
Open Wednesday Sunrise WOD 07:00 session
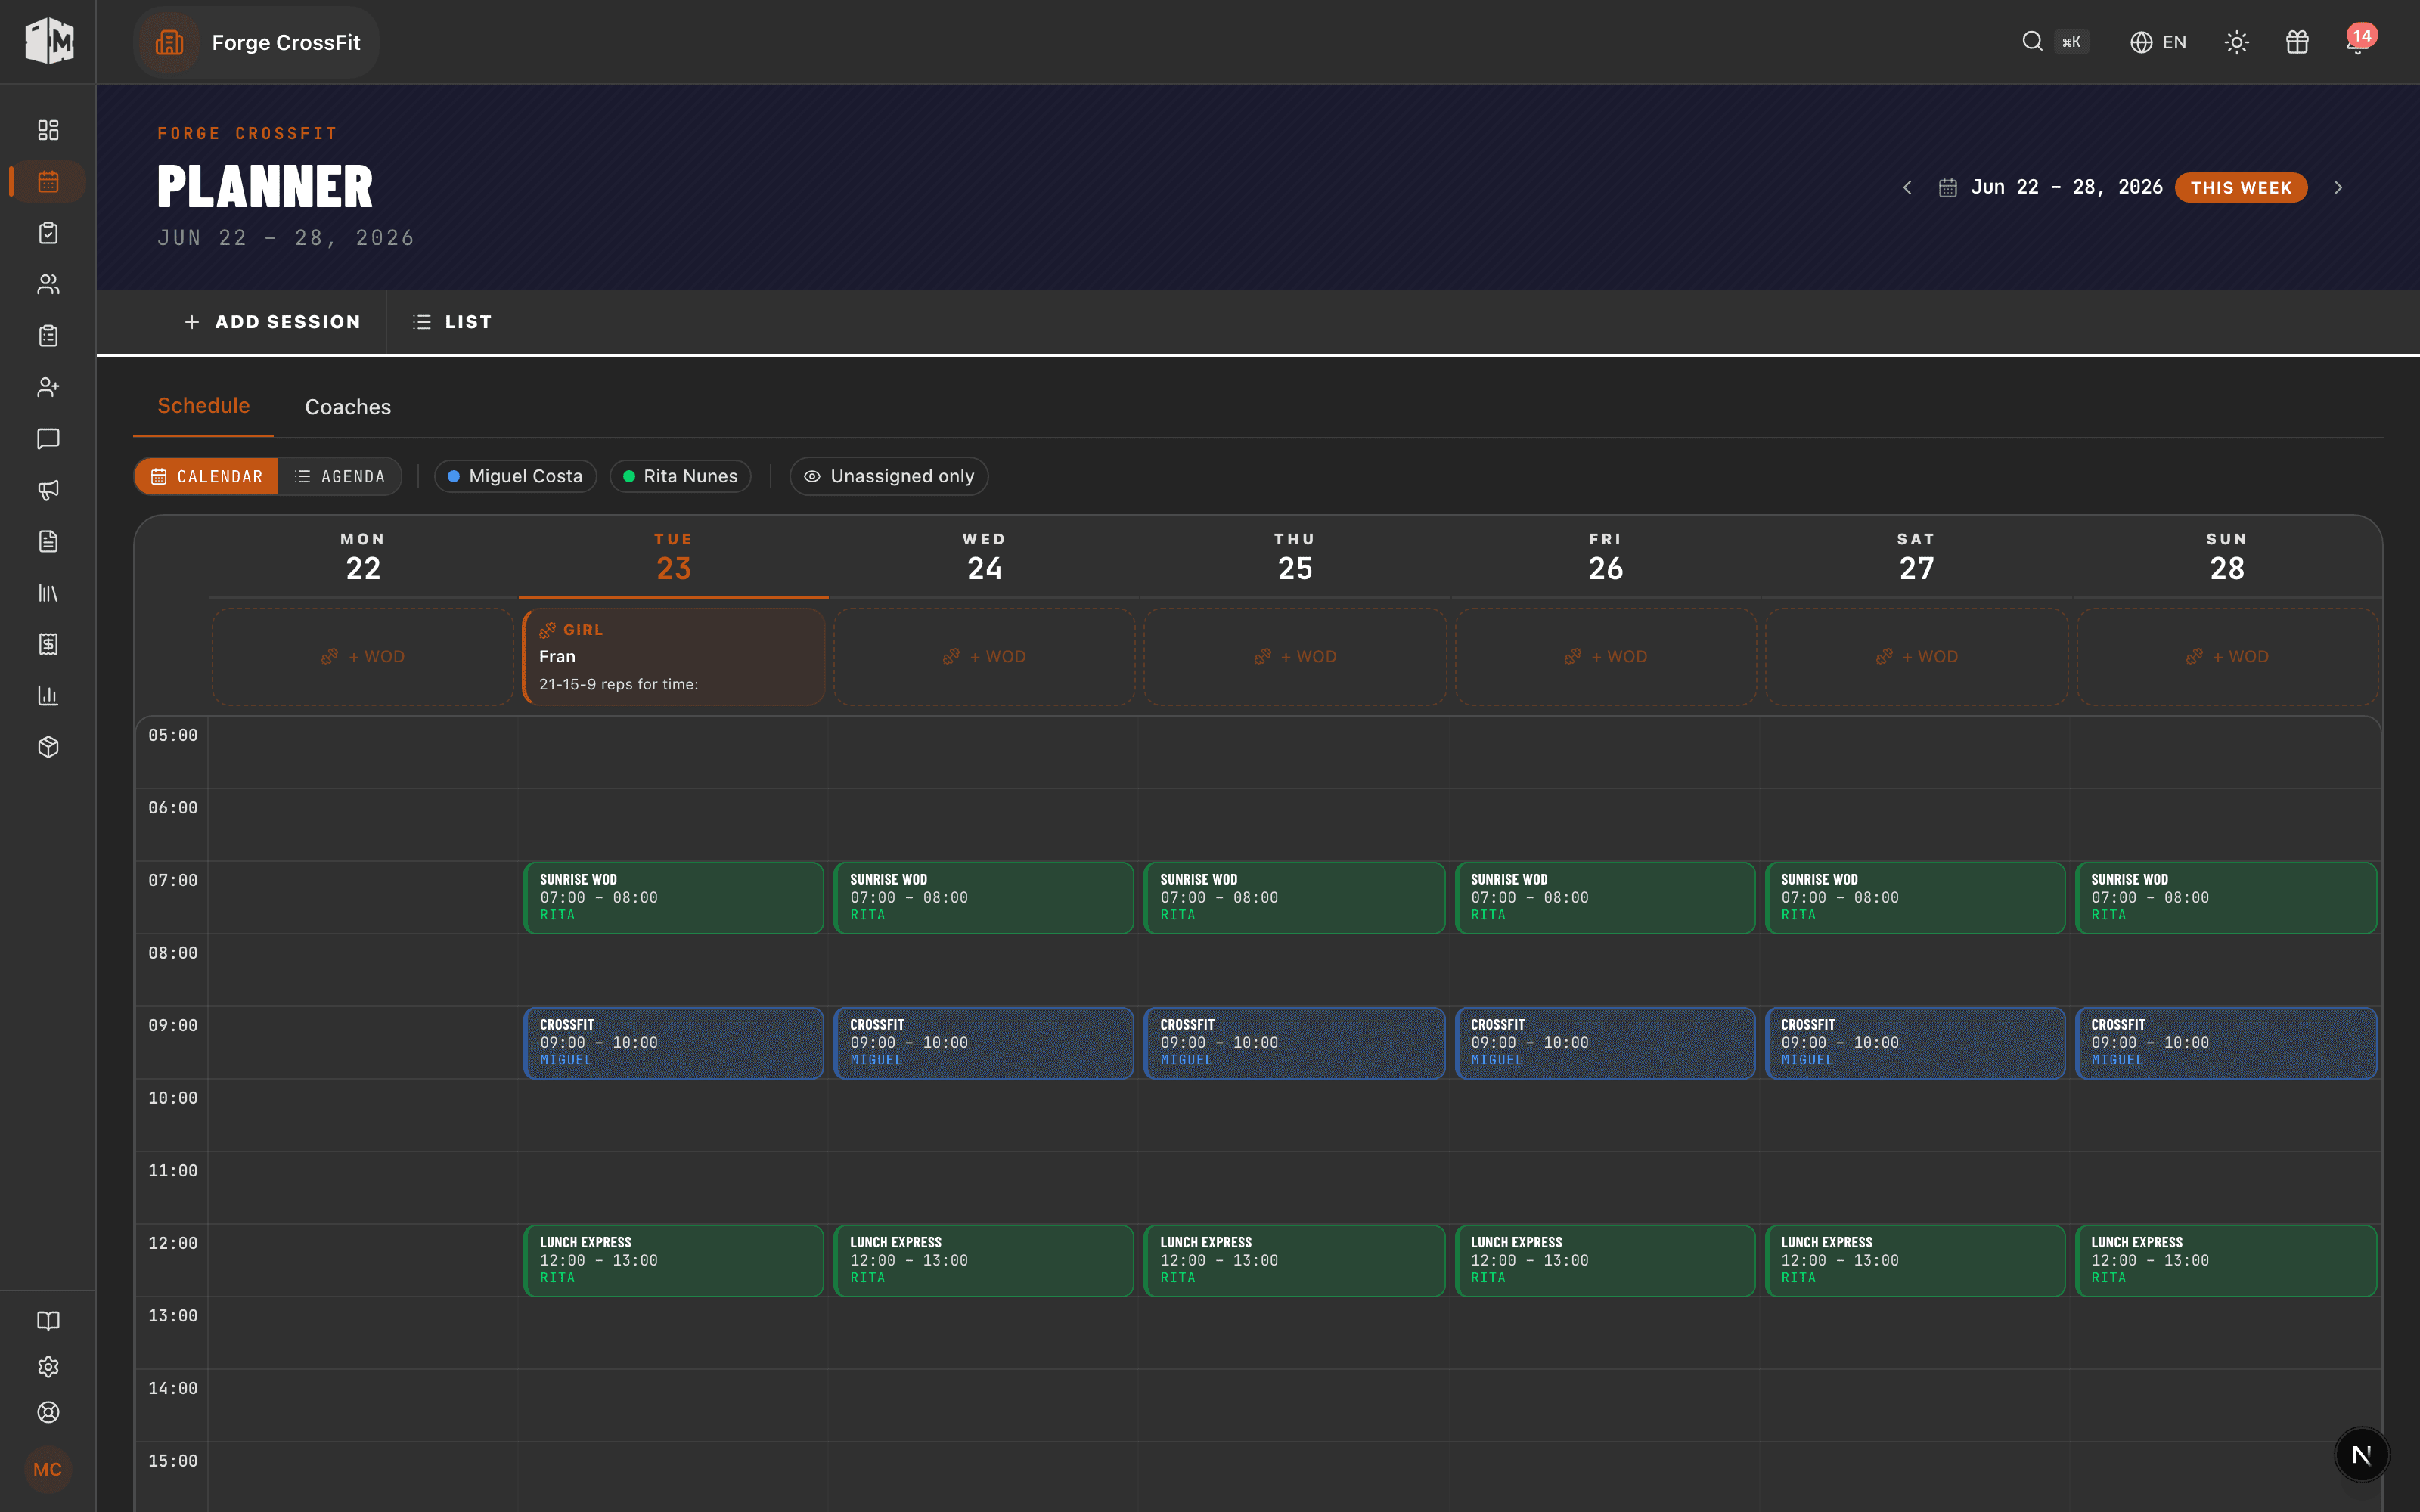click(x=984, y=897)
